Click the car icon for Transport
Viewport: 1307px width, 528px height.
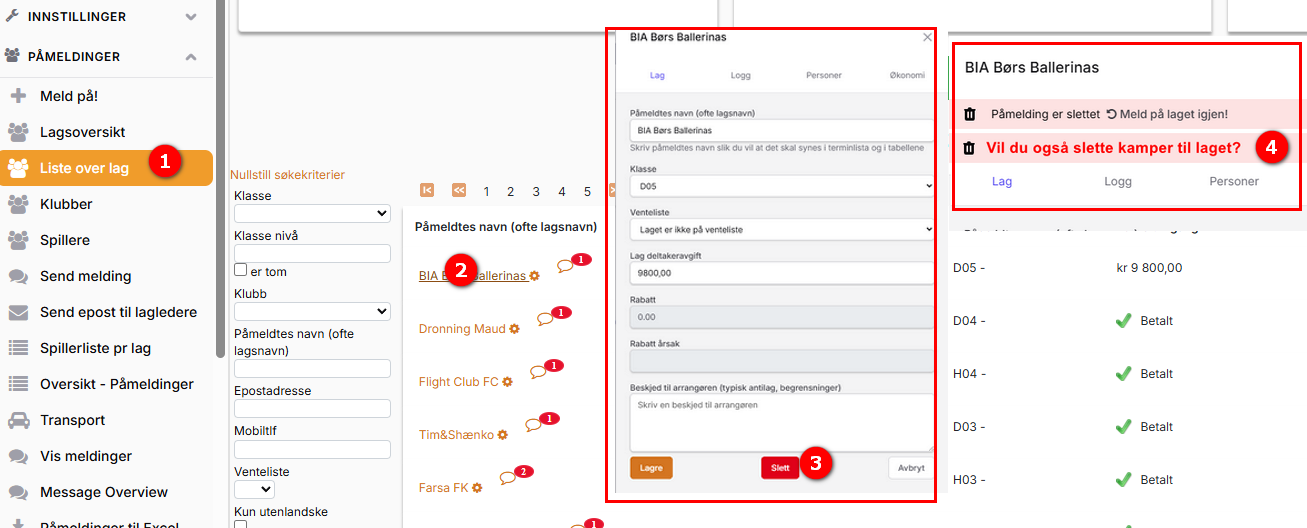[18, 420]
